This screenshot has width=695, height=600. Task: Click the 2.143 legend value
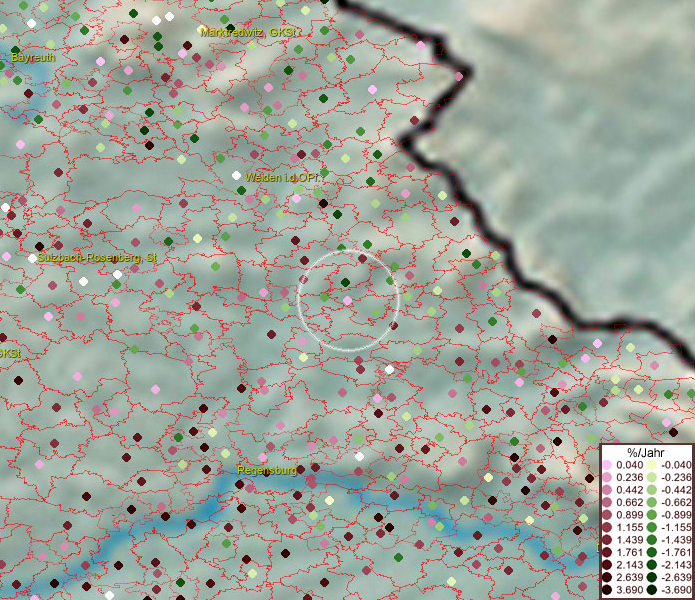(630, 566)
